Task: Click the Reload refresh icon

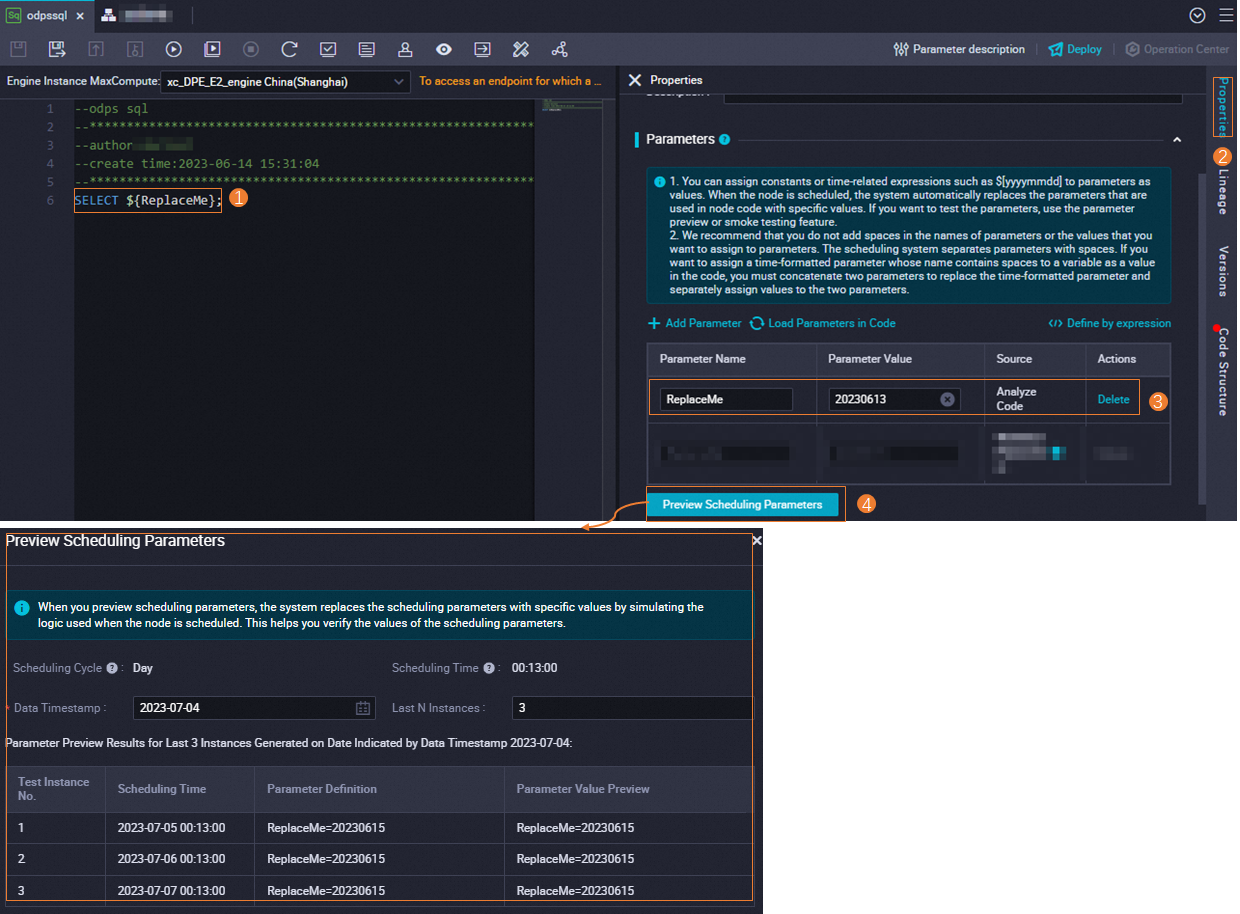Action: coord(289,49)
